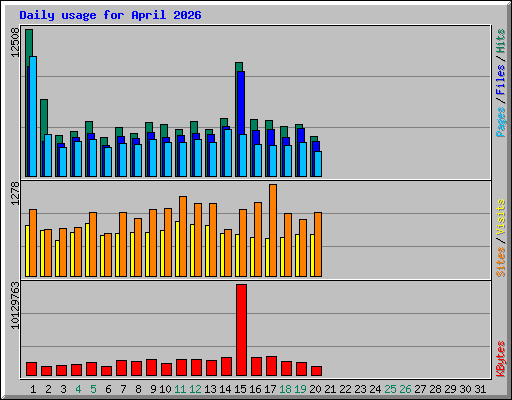Select the orange bar for day 11
The height and width of the screenshot is (400, 512).
pyautogui.click(x=183, y=236)
